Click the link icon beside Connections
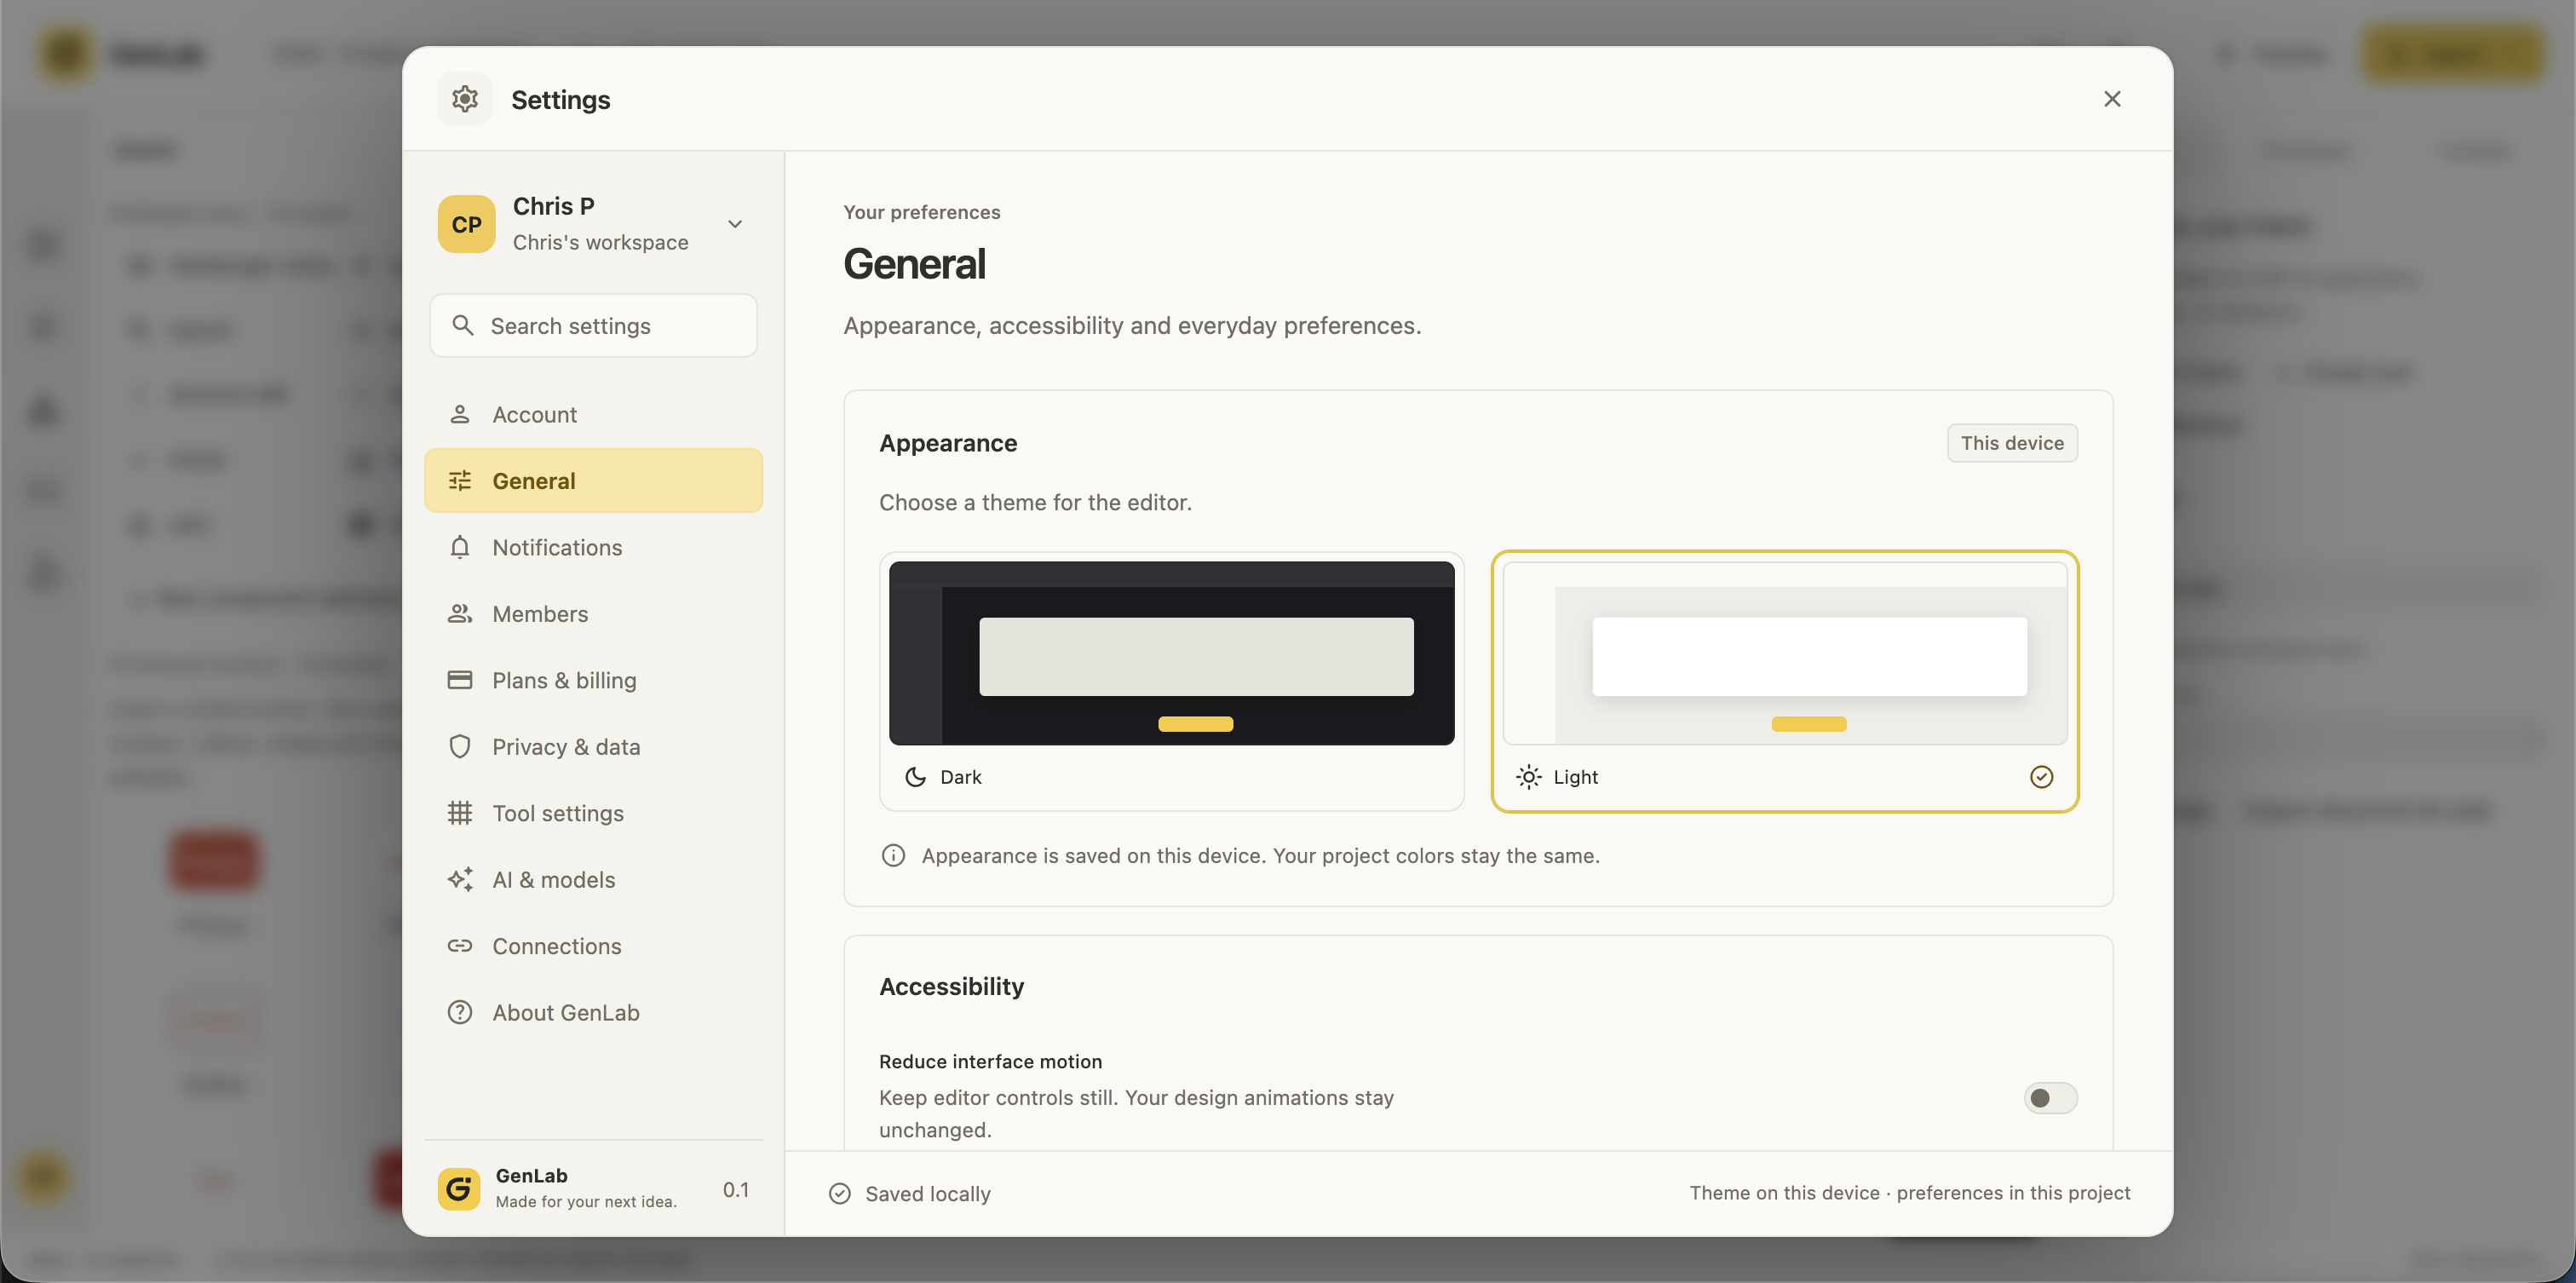2576x1283 pixels. [x=460, y=946]
